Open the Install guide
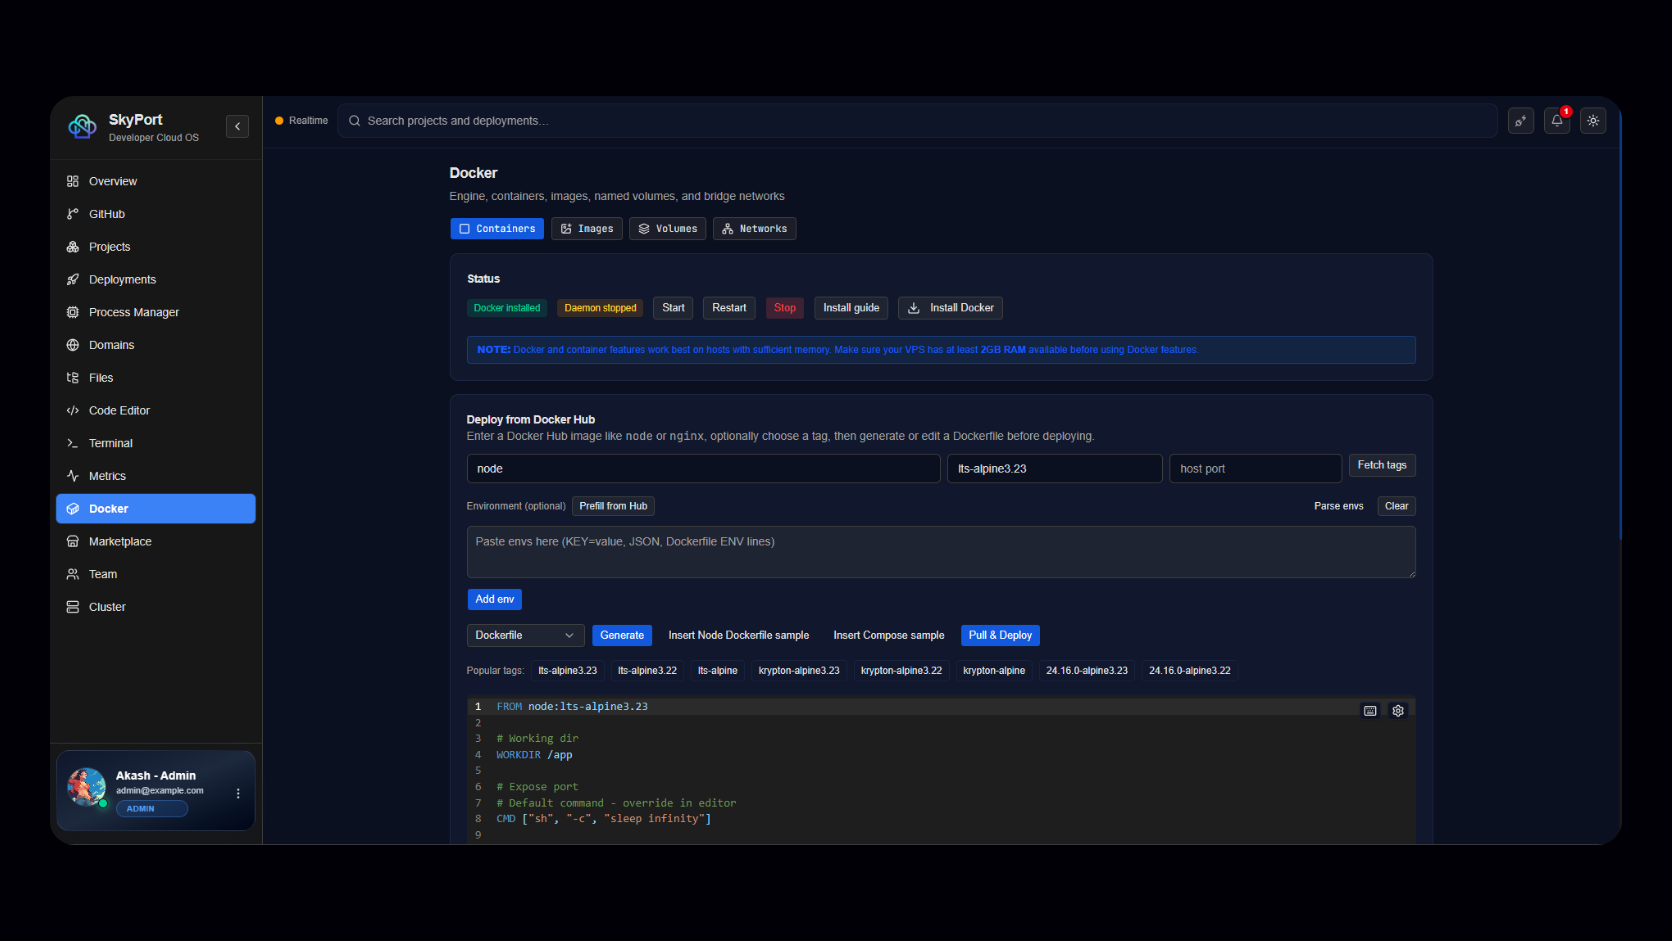 (x=851, y=308)
